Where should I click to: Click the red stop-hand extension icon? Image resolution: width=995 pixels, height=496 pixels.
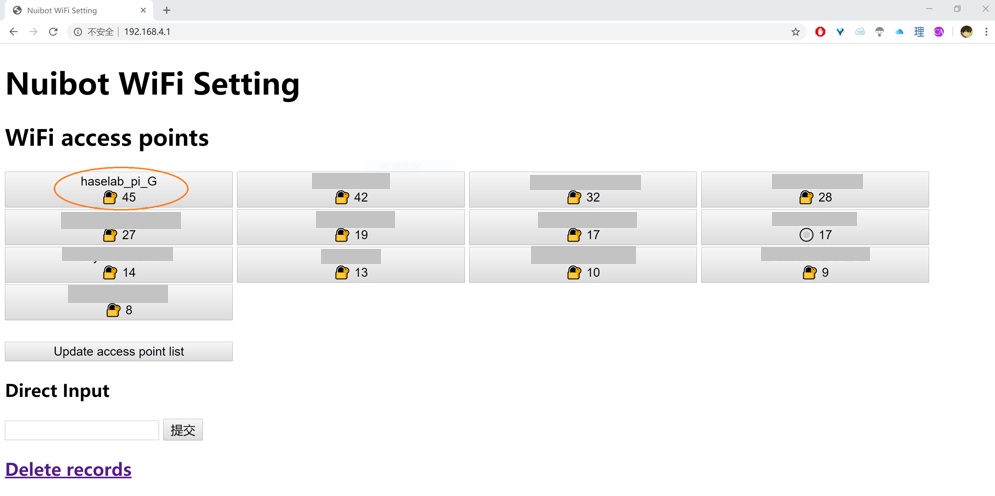pos(820,32)
